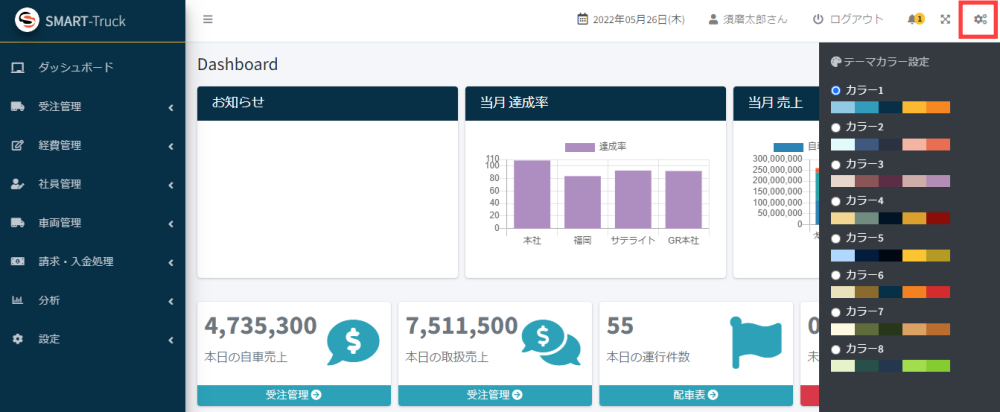This screenshot has width=1000, height=412.
Task: Open the theme settings gears icon
Action: pos(977,19)
